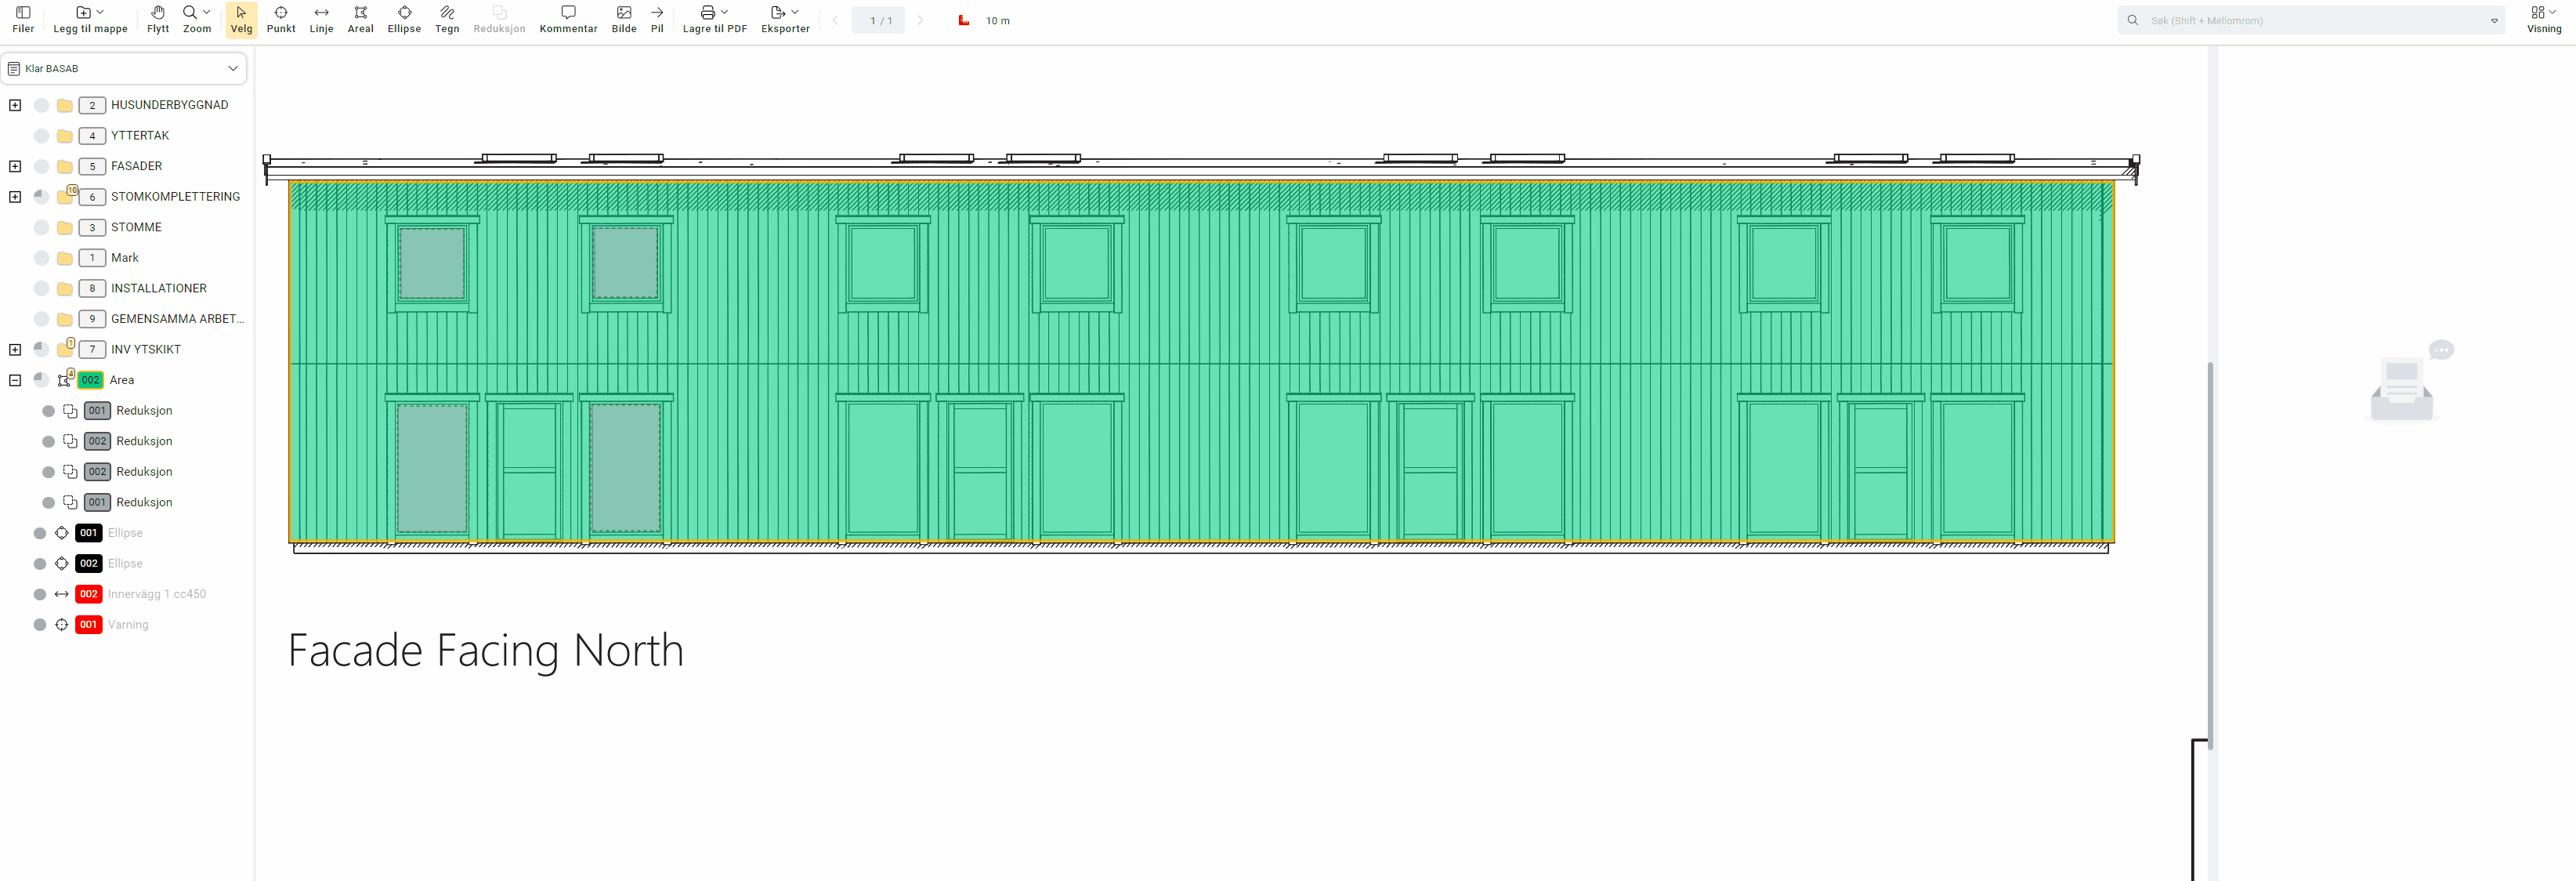Expand the STOMKOMPLETTERING folder
The width and height of the screenshot is (2576, 881).
click(x=15, y=197)
